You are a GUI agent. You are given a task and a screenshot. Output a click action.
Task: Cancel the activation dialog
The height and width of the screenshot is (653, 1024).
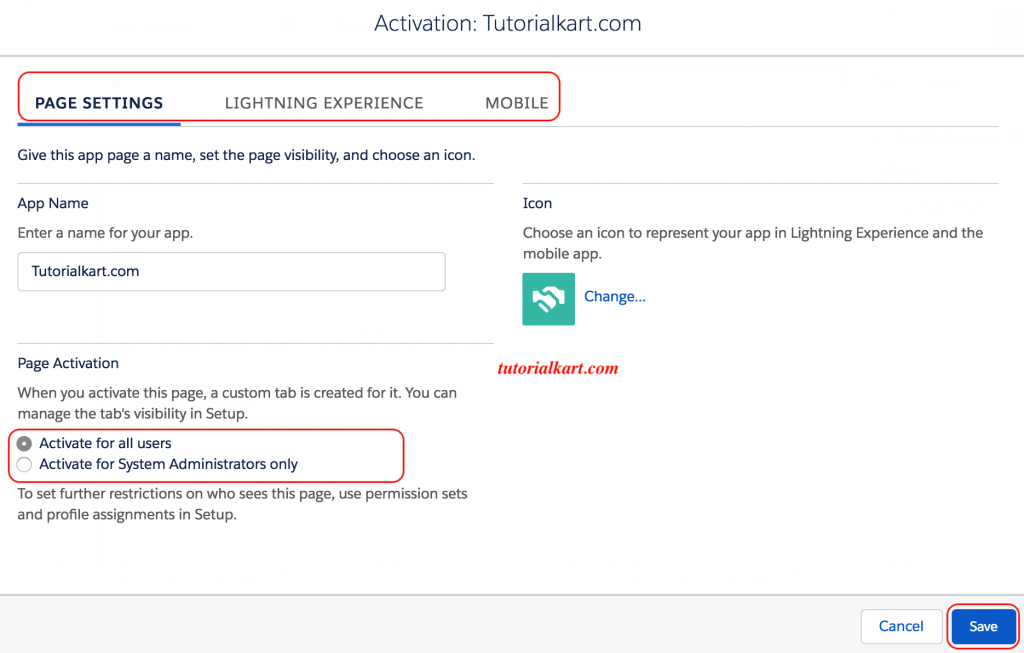pyautogui.click(x=900, y=626)
